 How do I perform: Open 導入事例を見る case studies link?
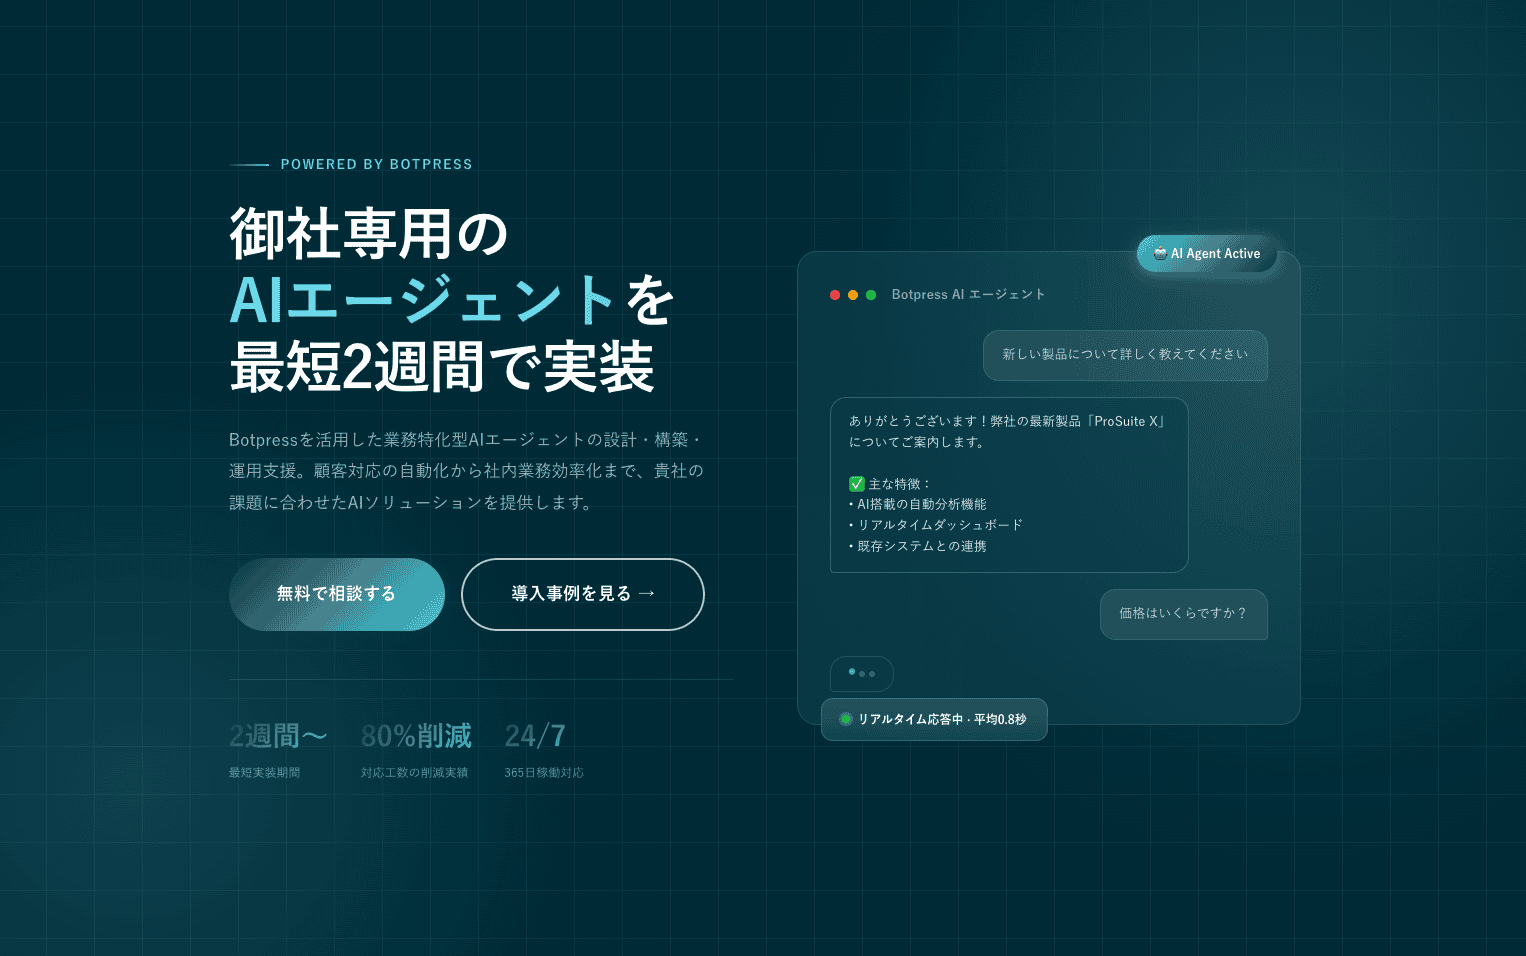click(x=582, y=594)
